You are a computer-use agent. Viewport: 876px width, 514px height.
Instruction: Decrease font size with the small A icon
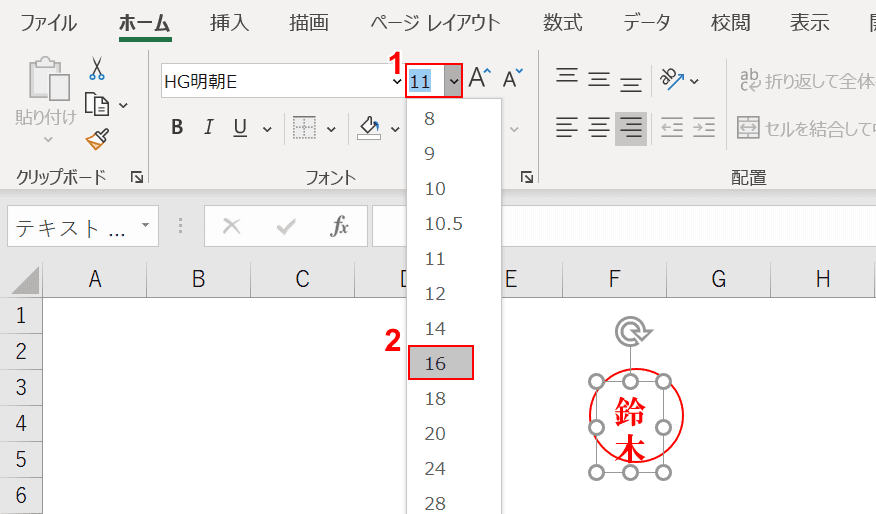coord(512,79)
